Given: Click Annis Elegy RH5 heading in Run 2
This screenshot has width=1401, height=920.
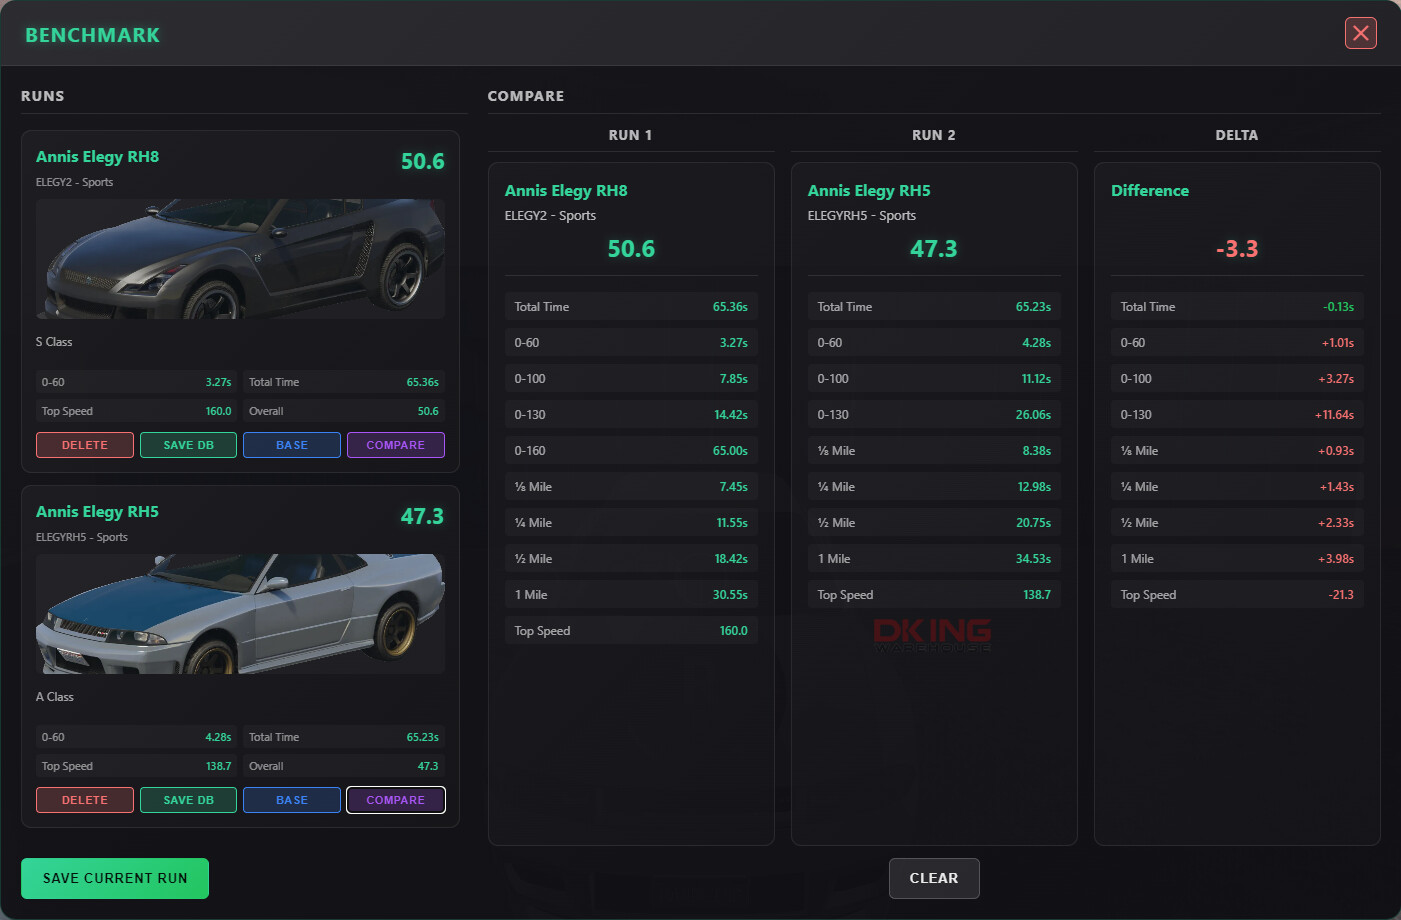Looking at the screenshot, I should coord(869,190).
